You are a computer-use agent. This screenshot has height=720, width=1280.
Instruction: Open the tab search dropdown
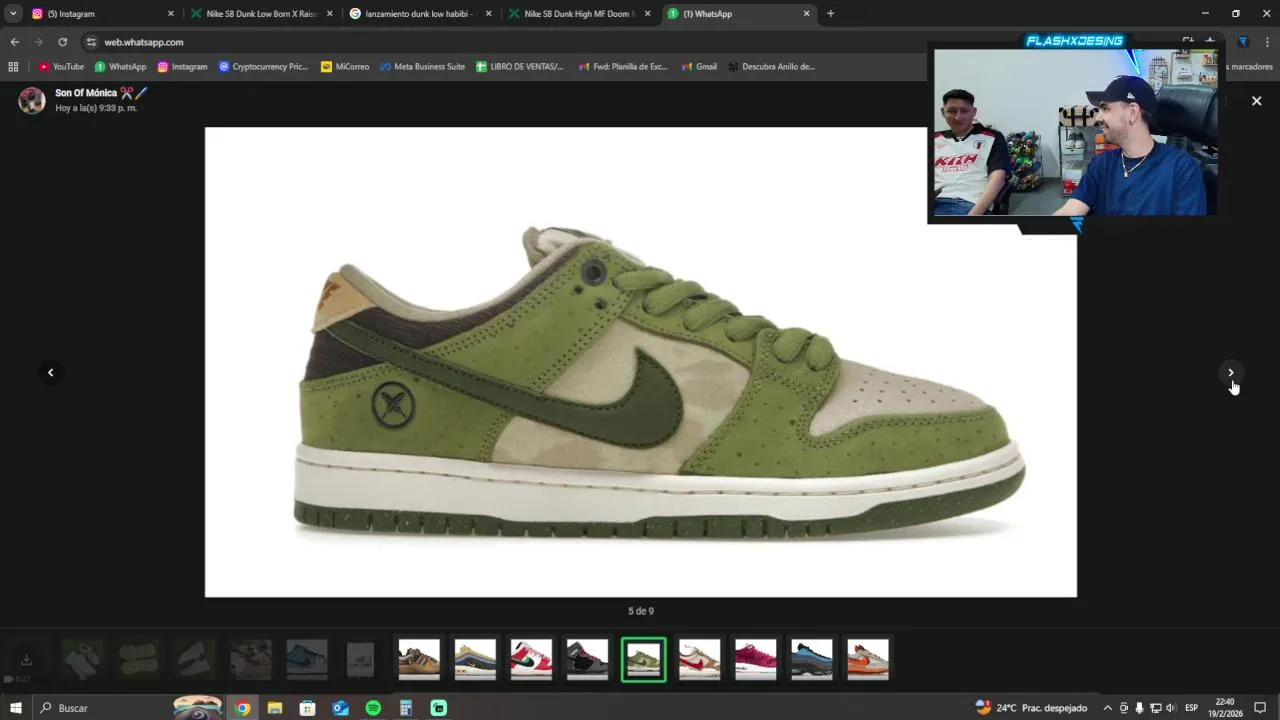(x=13, y=14)
